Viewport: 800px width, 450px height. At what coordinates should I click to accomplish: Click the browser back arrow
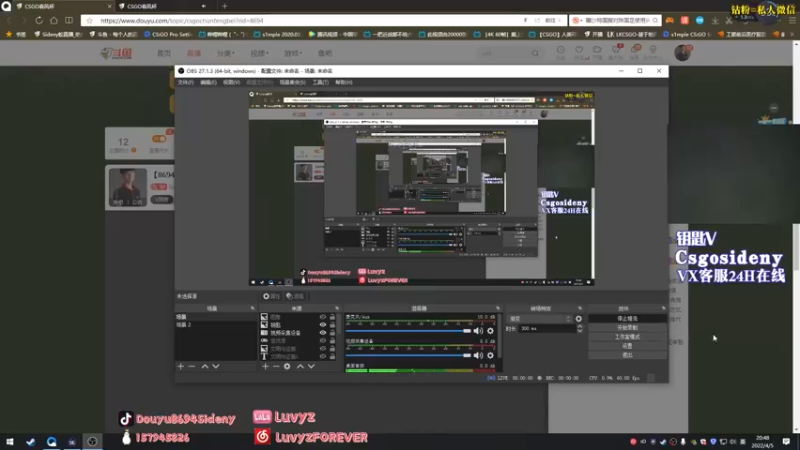point(9,20)
